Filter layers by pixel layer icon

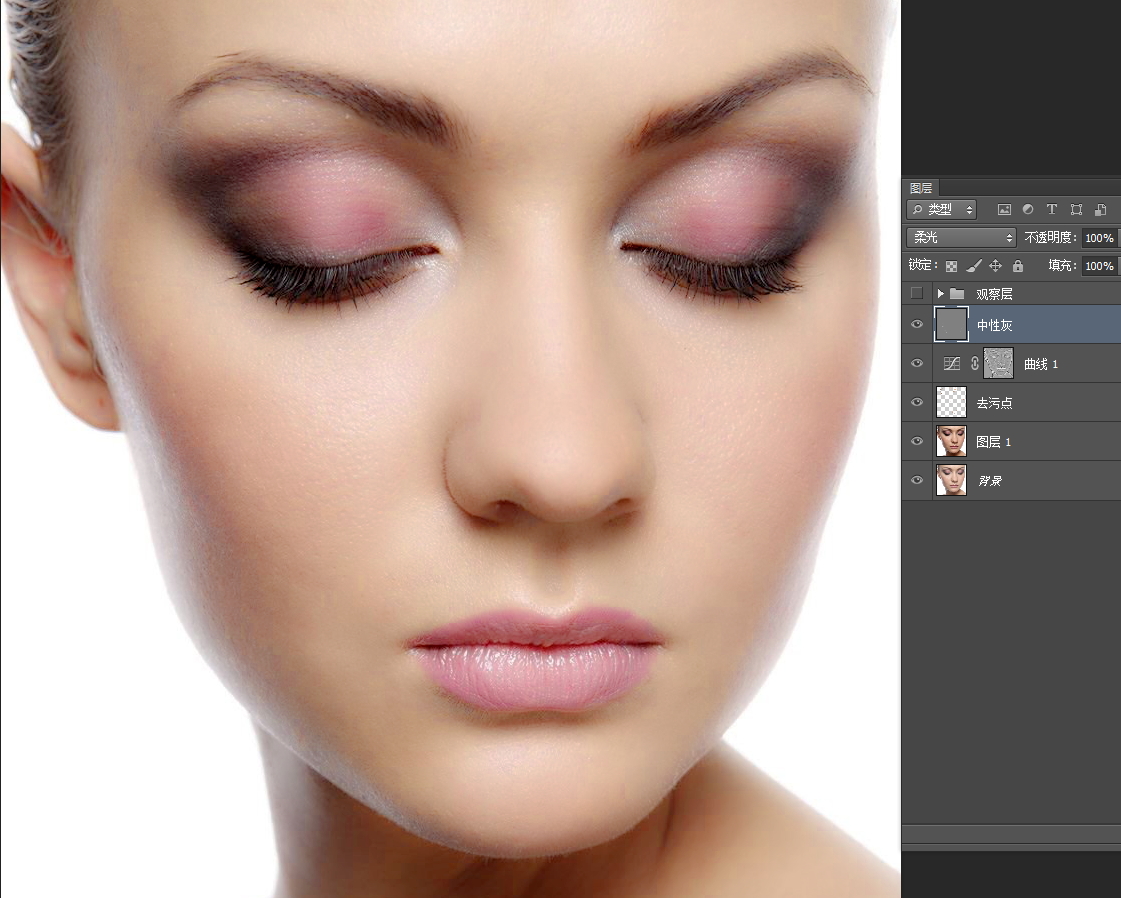tap(1004, 209)
